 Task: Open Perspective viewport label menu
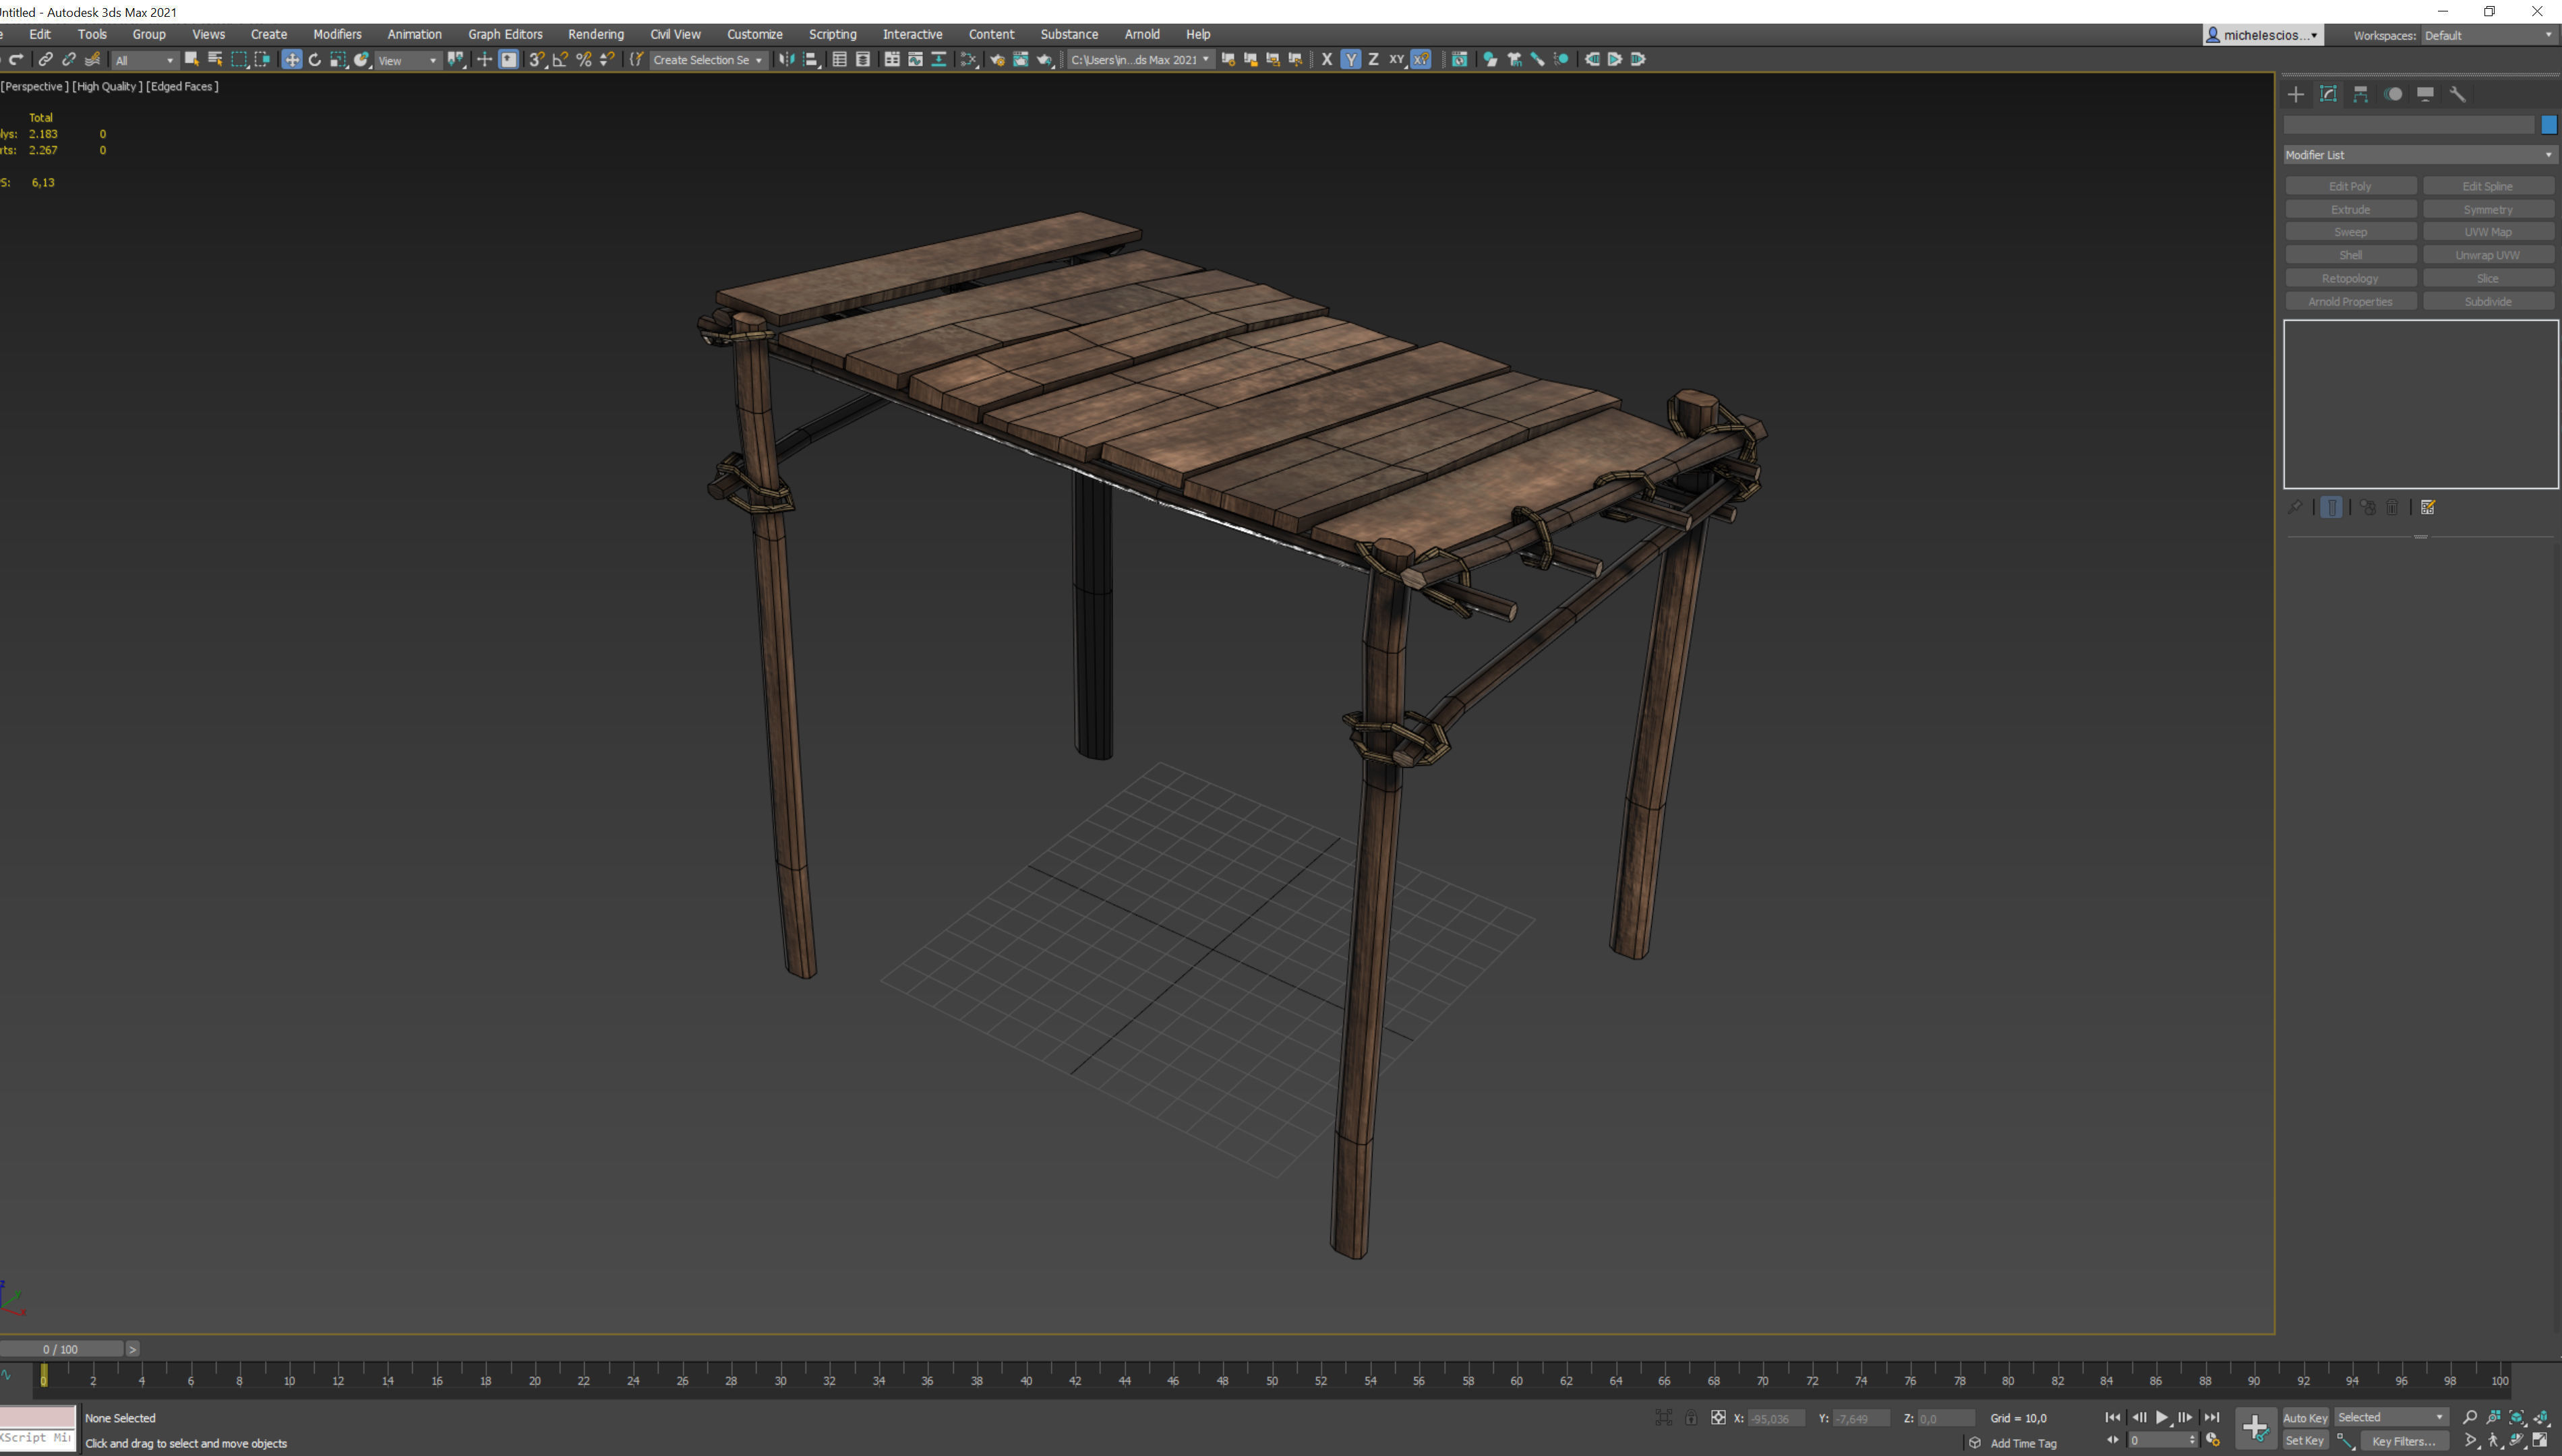(35, 87)
